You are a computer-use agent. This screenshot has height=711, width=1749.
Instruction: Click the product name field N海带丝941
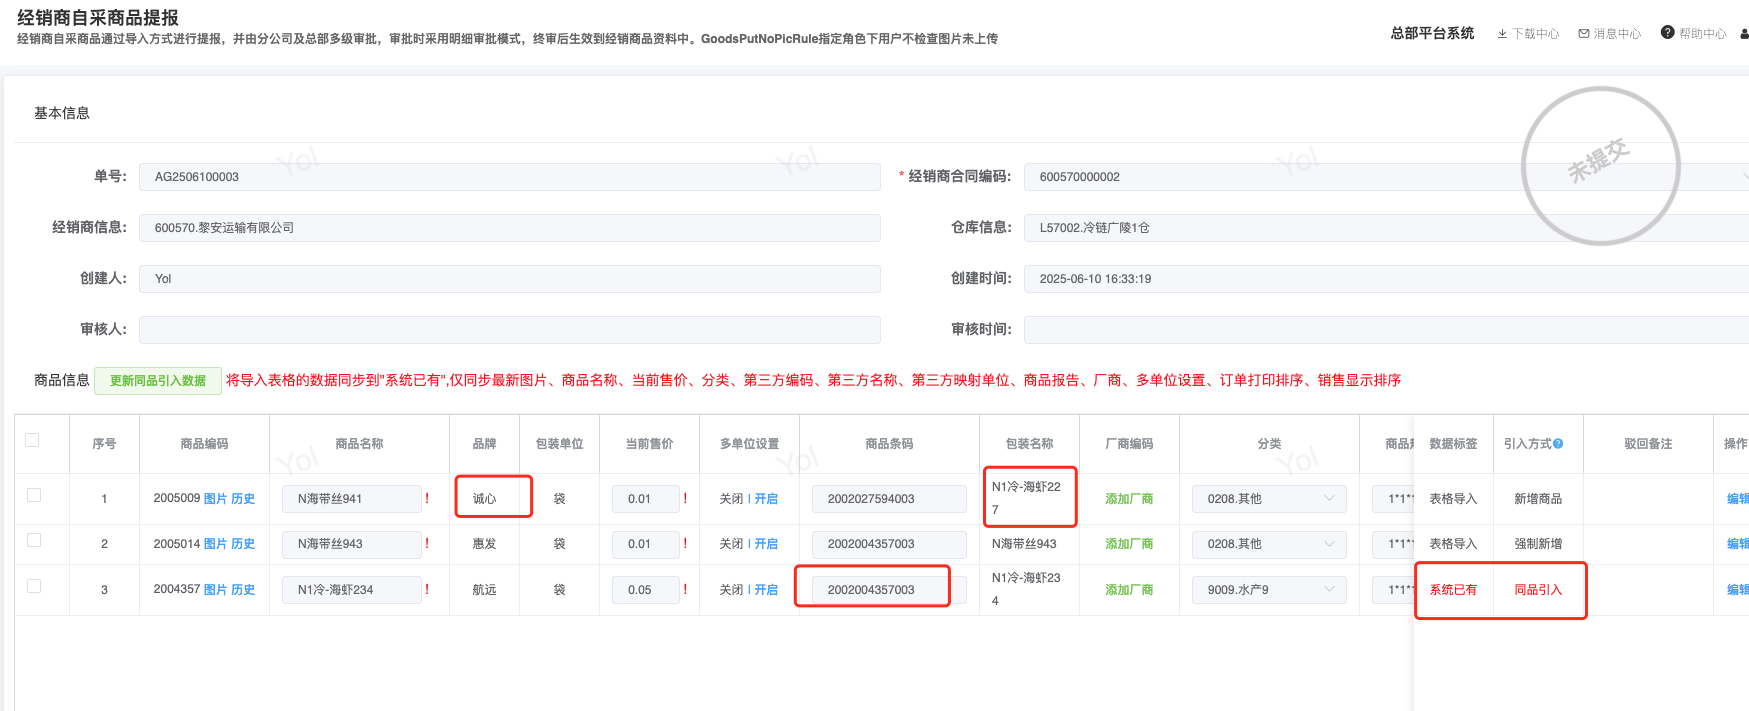tap(351, 499)
